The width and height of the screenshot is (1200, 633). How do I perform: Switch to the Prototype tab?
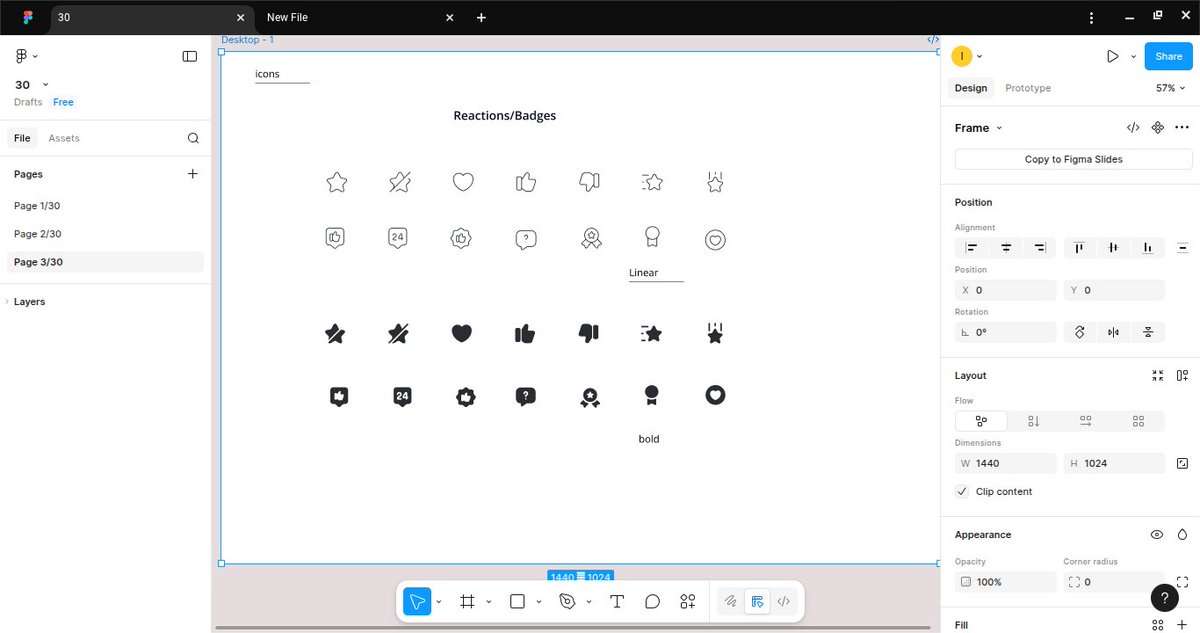tap(1028, 88)
